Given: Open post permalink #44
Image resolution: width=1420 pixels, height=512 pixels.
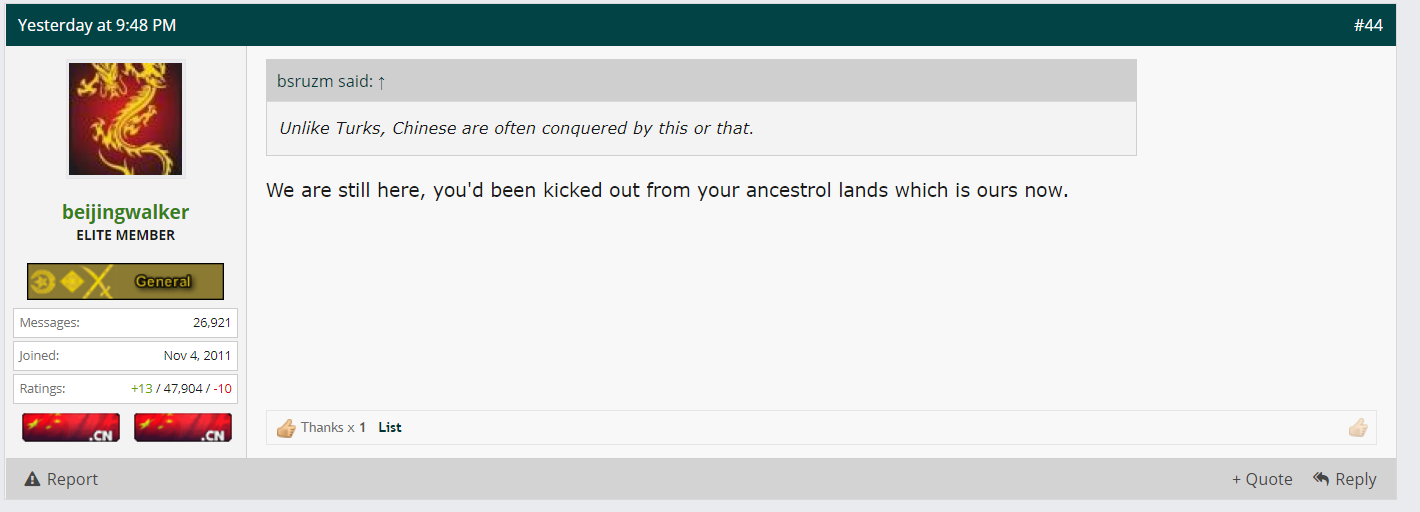Looking at the screenshot, I should coord(1368,25).
